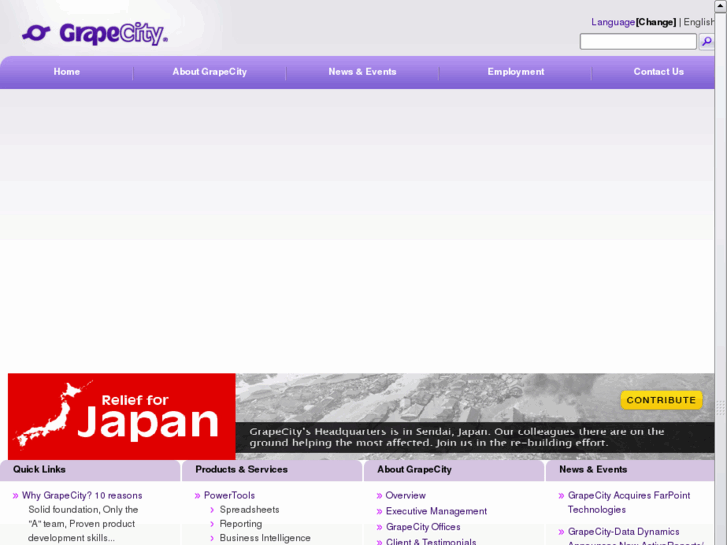The image size is (727, 545).
Task: Click the GrapeCity logo
Action: click(95, 34)
